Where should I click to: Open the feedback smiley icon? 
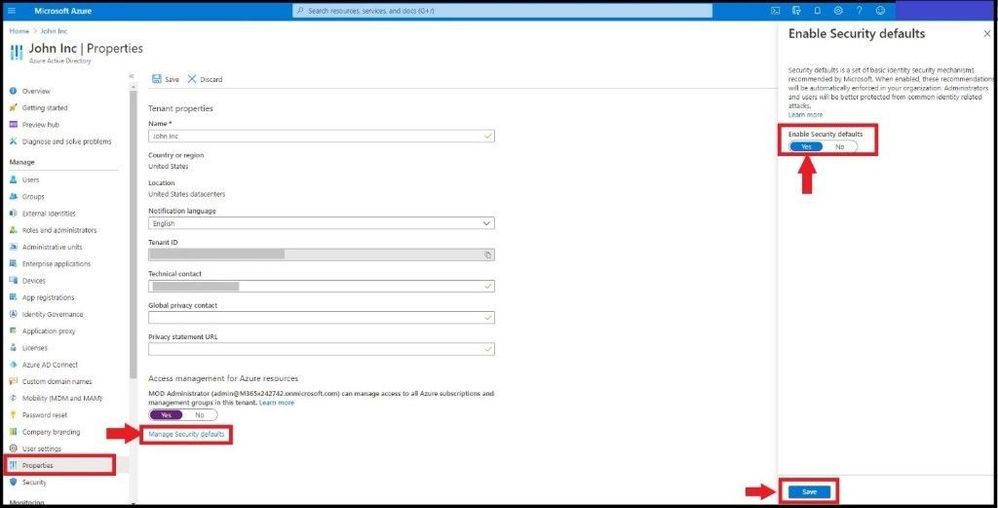(880, 10)
